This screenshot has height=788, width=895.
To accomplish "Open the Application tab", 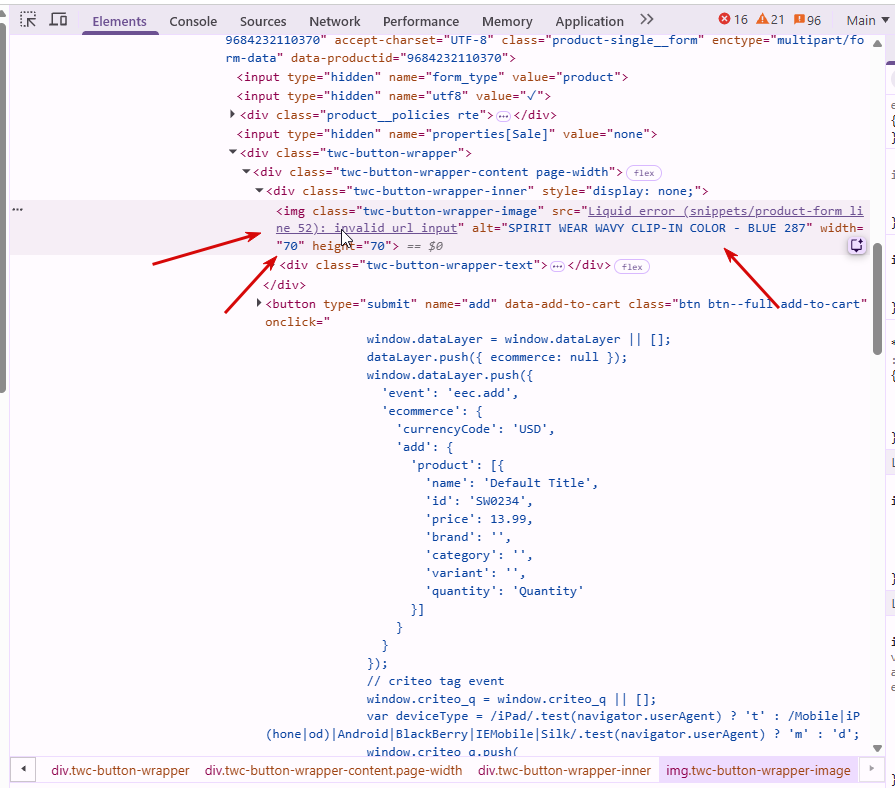I will 589,21.
